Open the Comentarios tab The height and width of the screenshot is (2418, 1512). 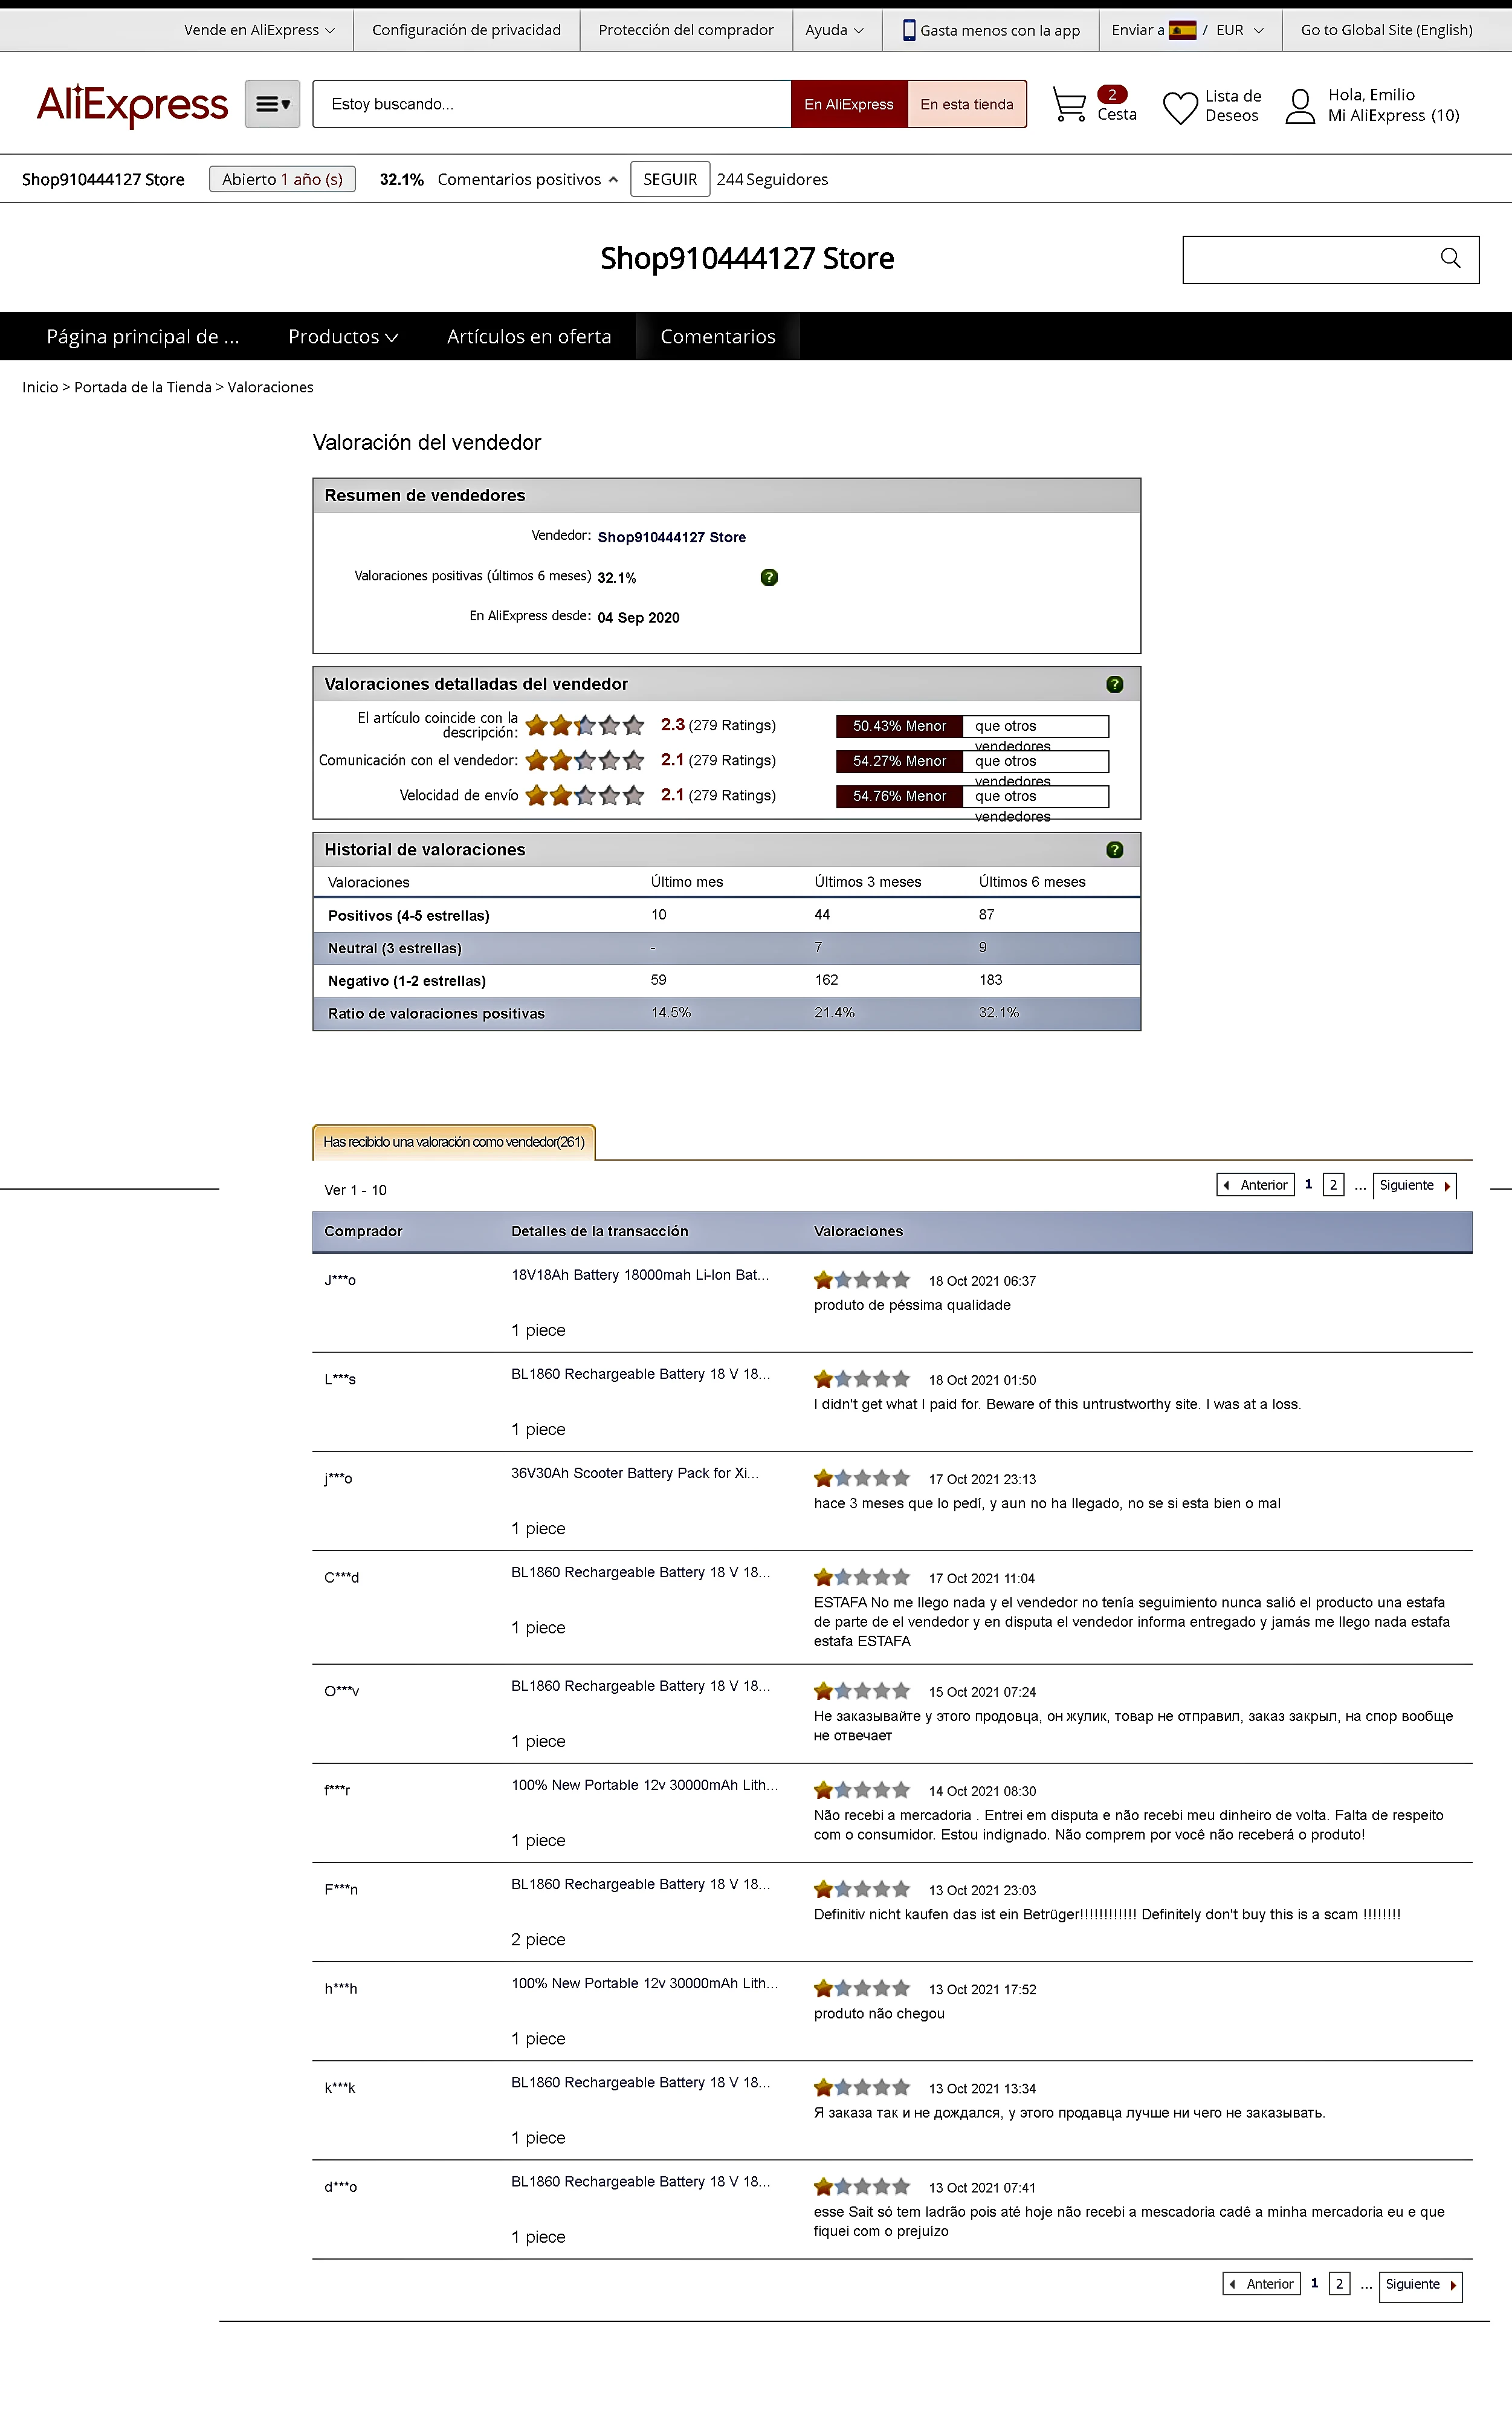[x=717, y=337]
